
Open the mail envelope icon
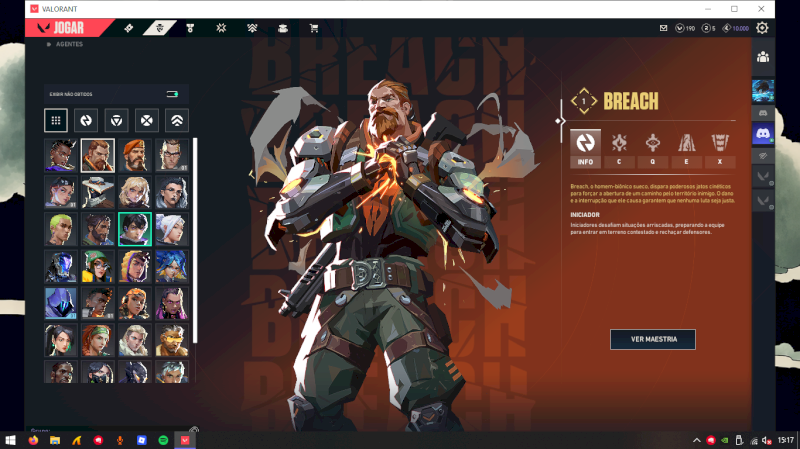(x=663, y=28)
